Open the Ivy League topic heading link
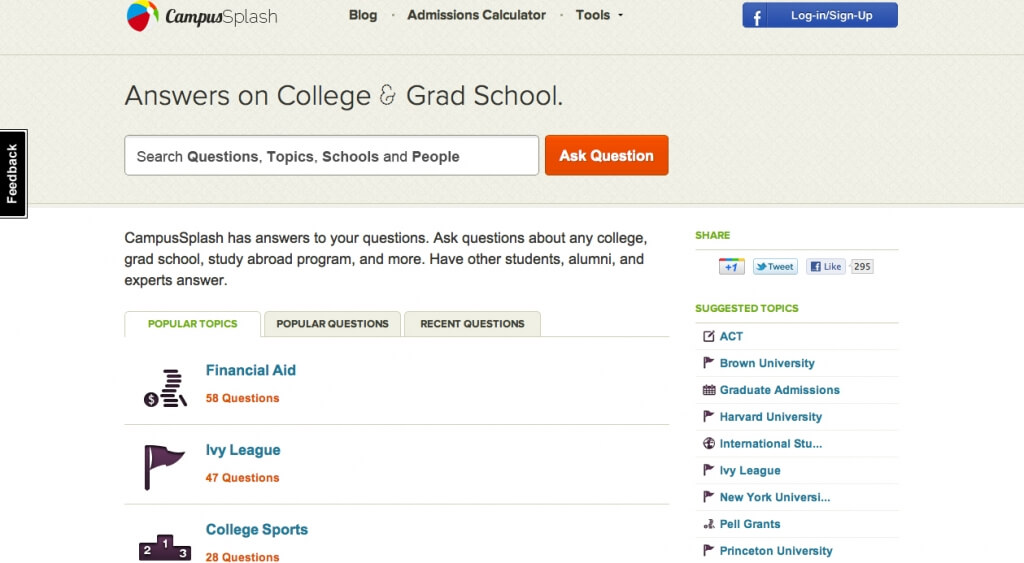Image resolution: width=1024 pixels, height=563 pixels. click(x=243, y=450)
